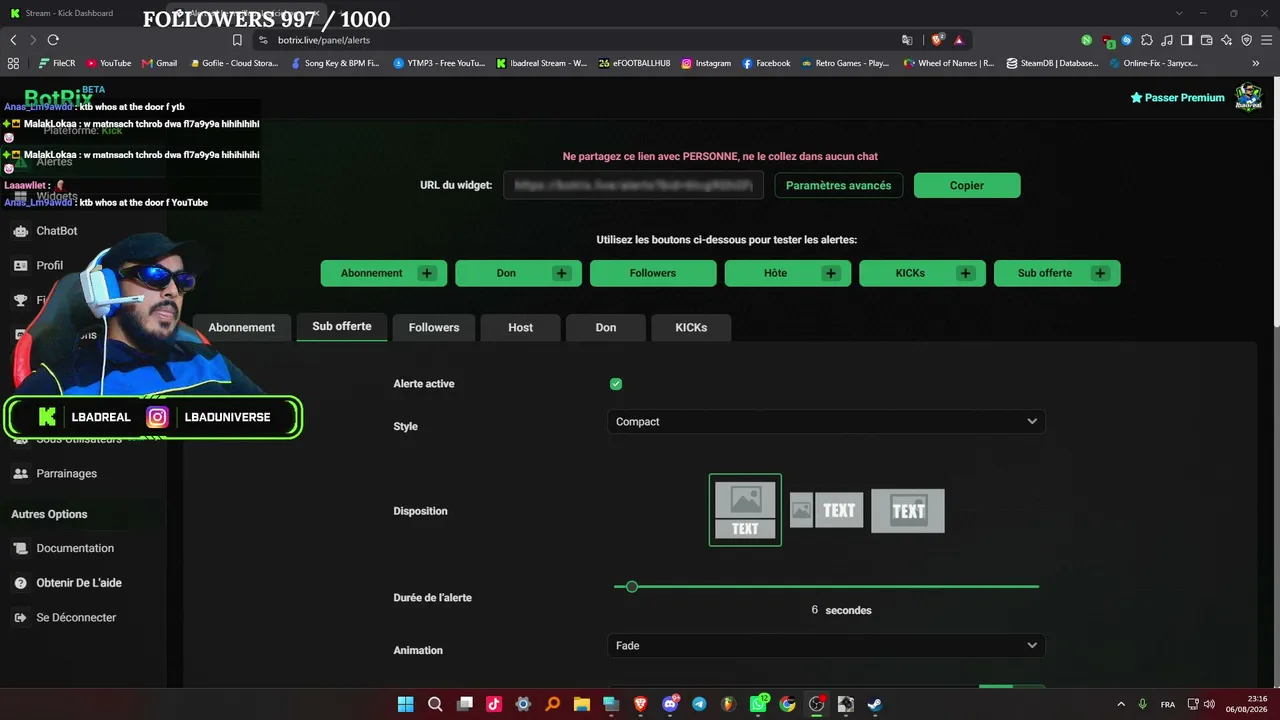The image size is (1280, 720).
Task: Click the Parrainages people icon
Action: (x=21, y=473)
